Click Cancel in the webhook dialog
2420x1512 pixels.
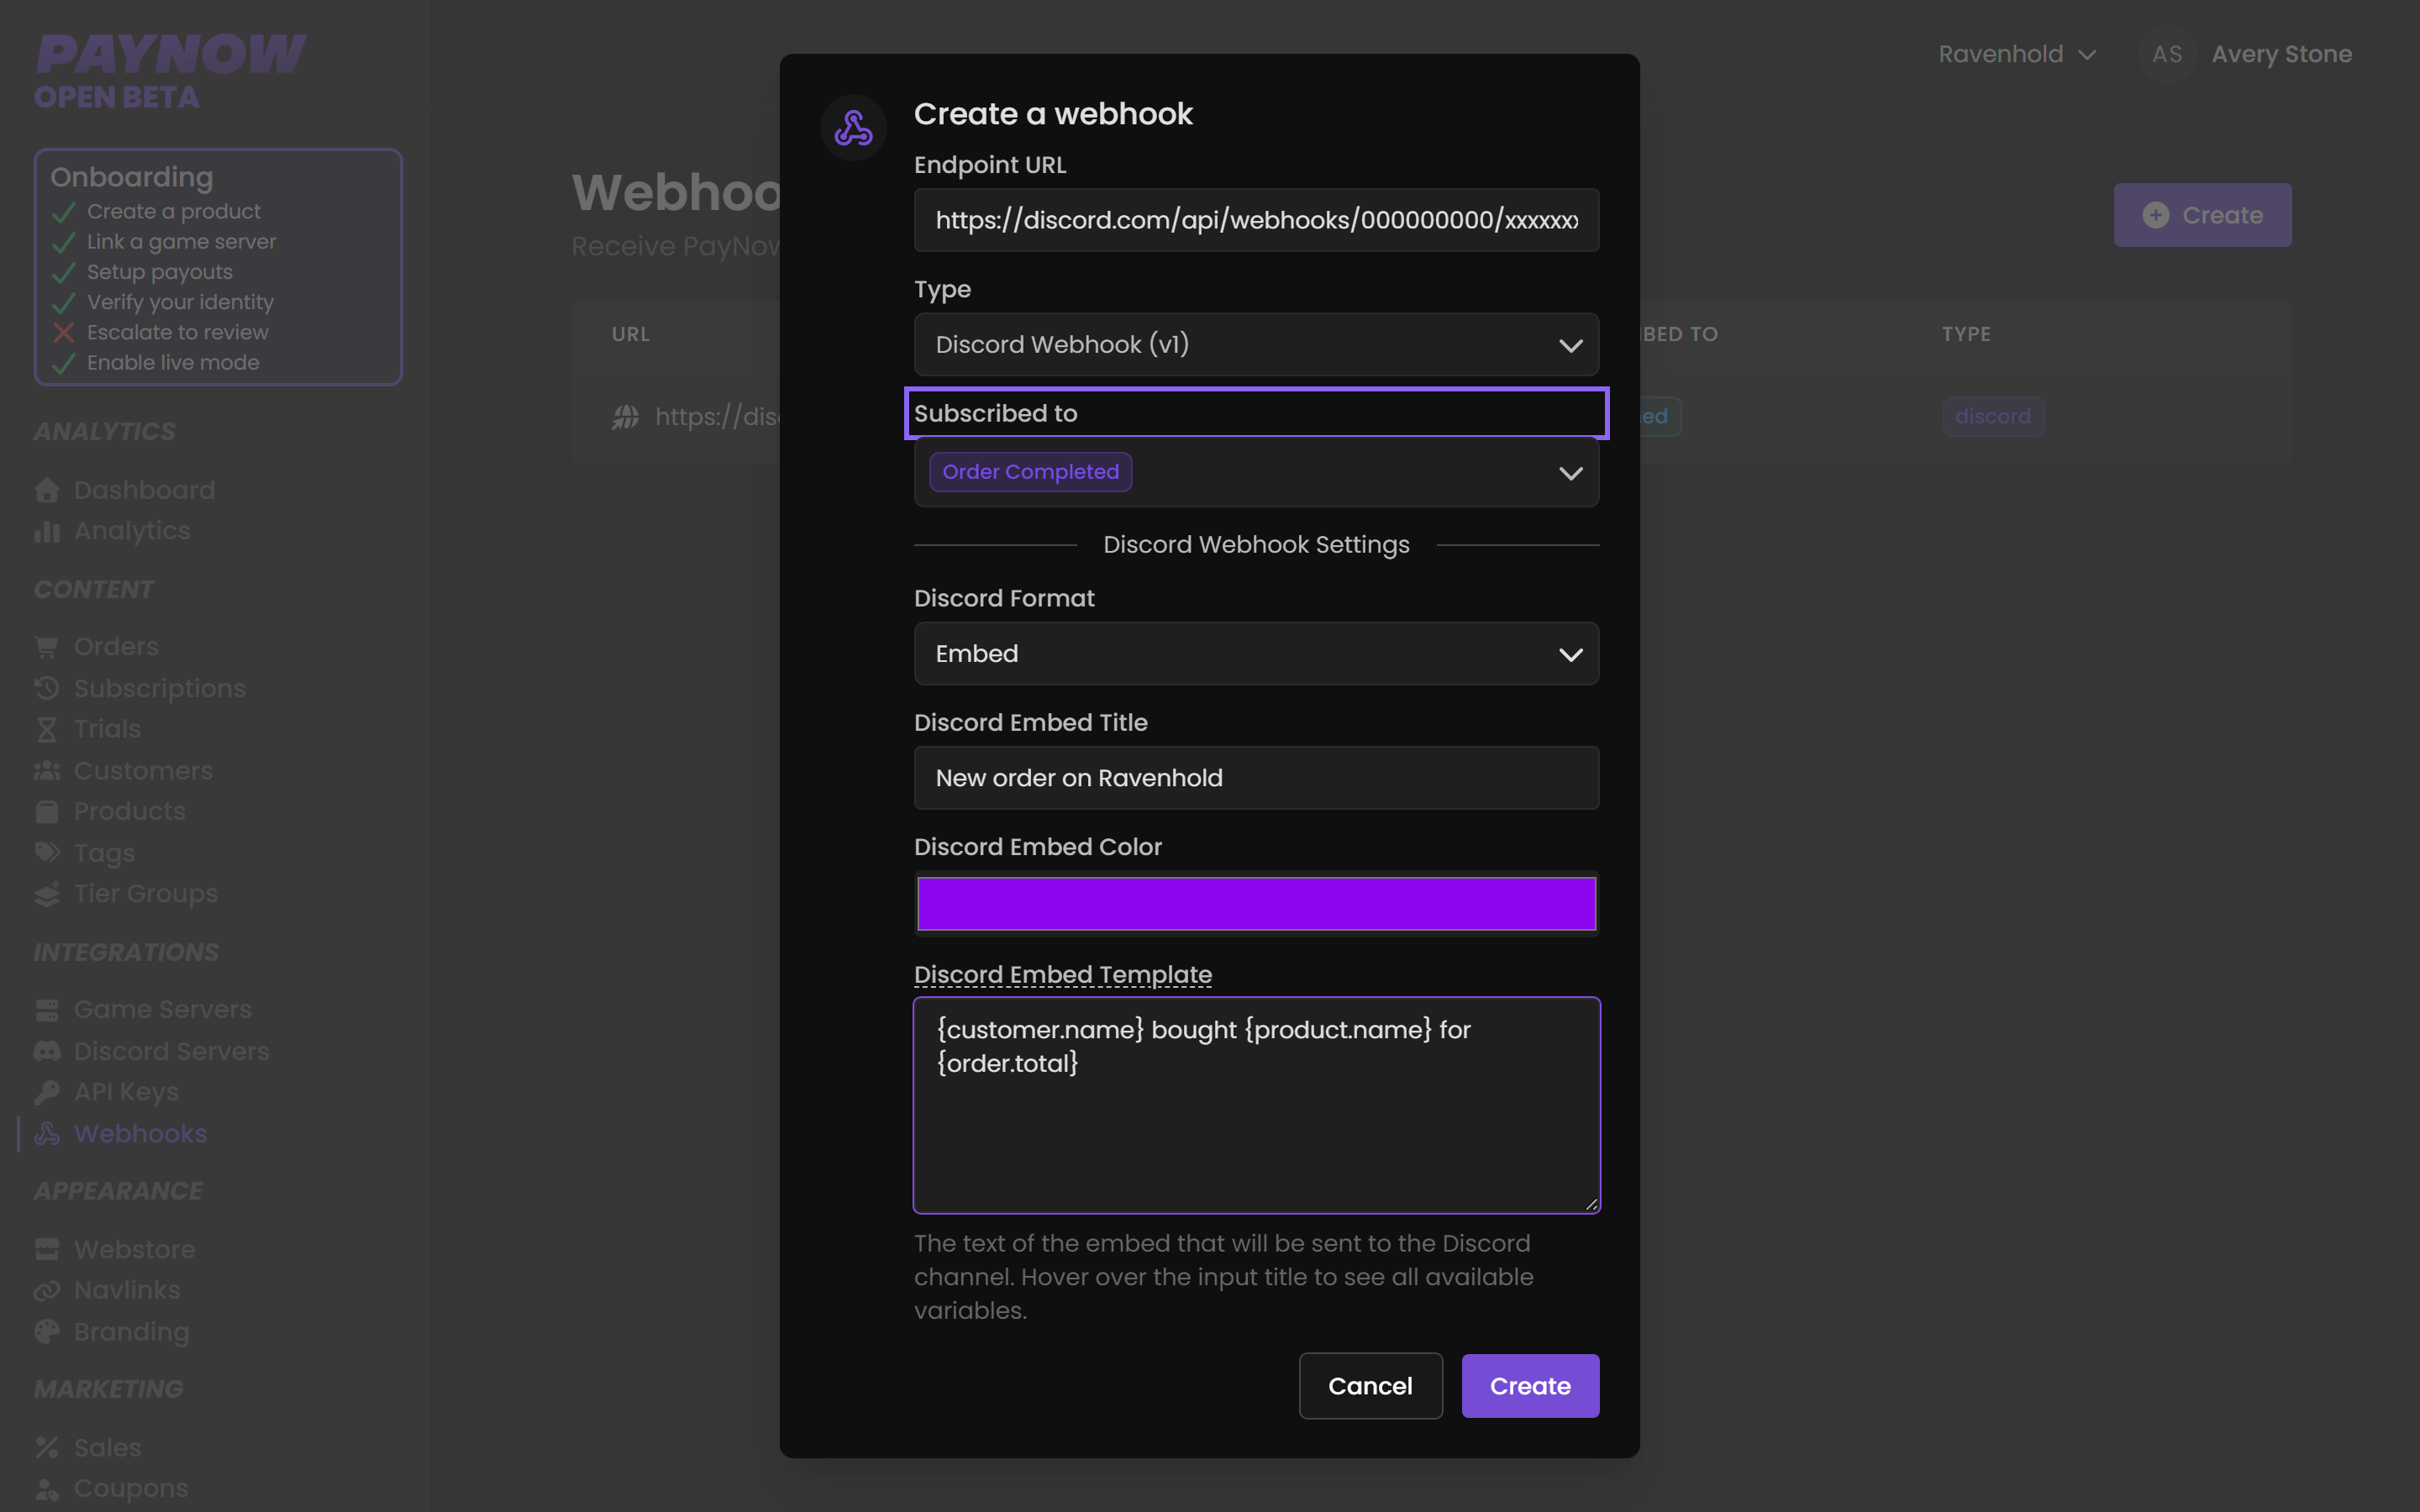(x=1370, y=1386)
